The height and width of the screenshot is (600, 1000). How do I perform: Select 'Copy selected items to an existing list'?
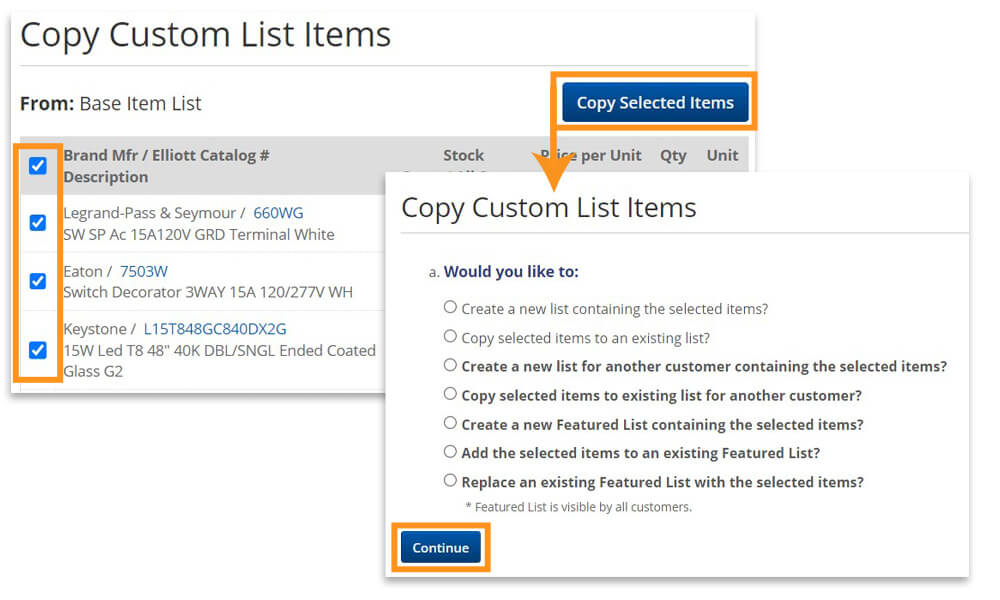coord(450,336)
